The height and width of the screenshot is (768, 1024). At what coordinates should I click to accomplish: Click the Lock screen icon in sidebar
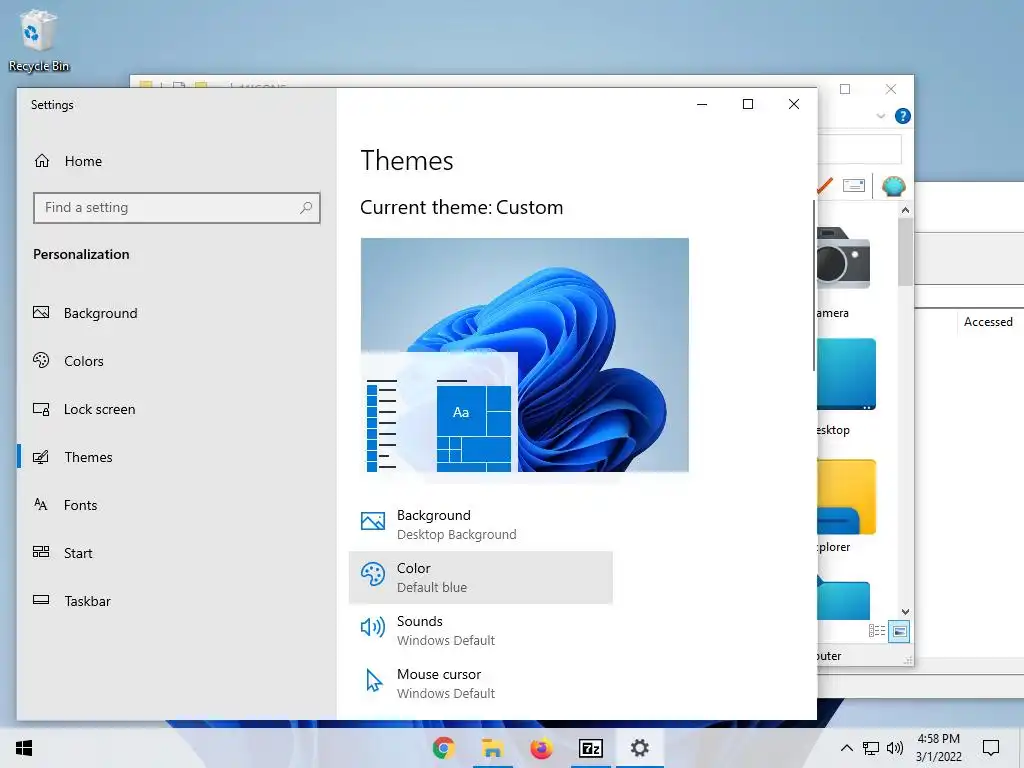pyautogui.click(x=41, y=409)
